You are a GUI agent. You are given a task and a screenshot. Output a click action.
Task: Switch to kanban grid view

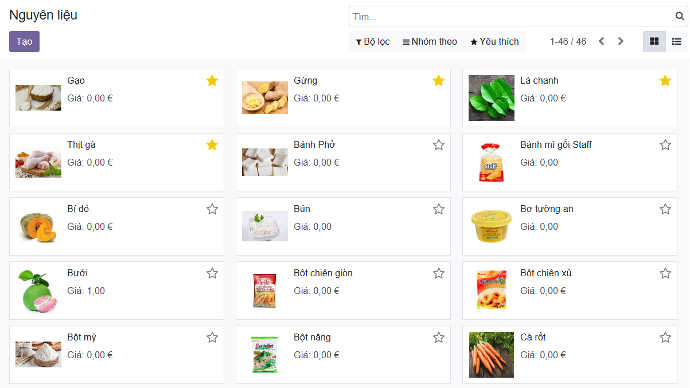tap(654, 41)
